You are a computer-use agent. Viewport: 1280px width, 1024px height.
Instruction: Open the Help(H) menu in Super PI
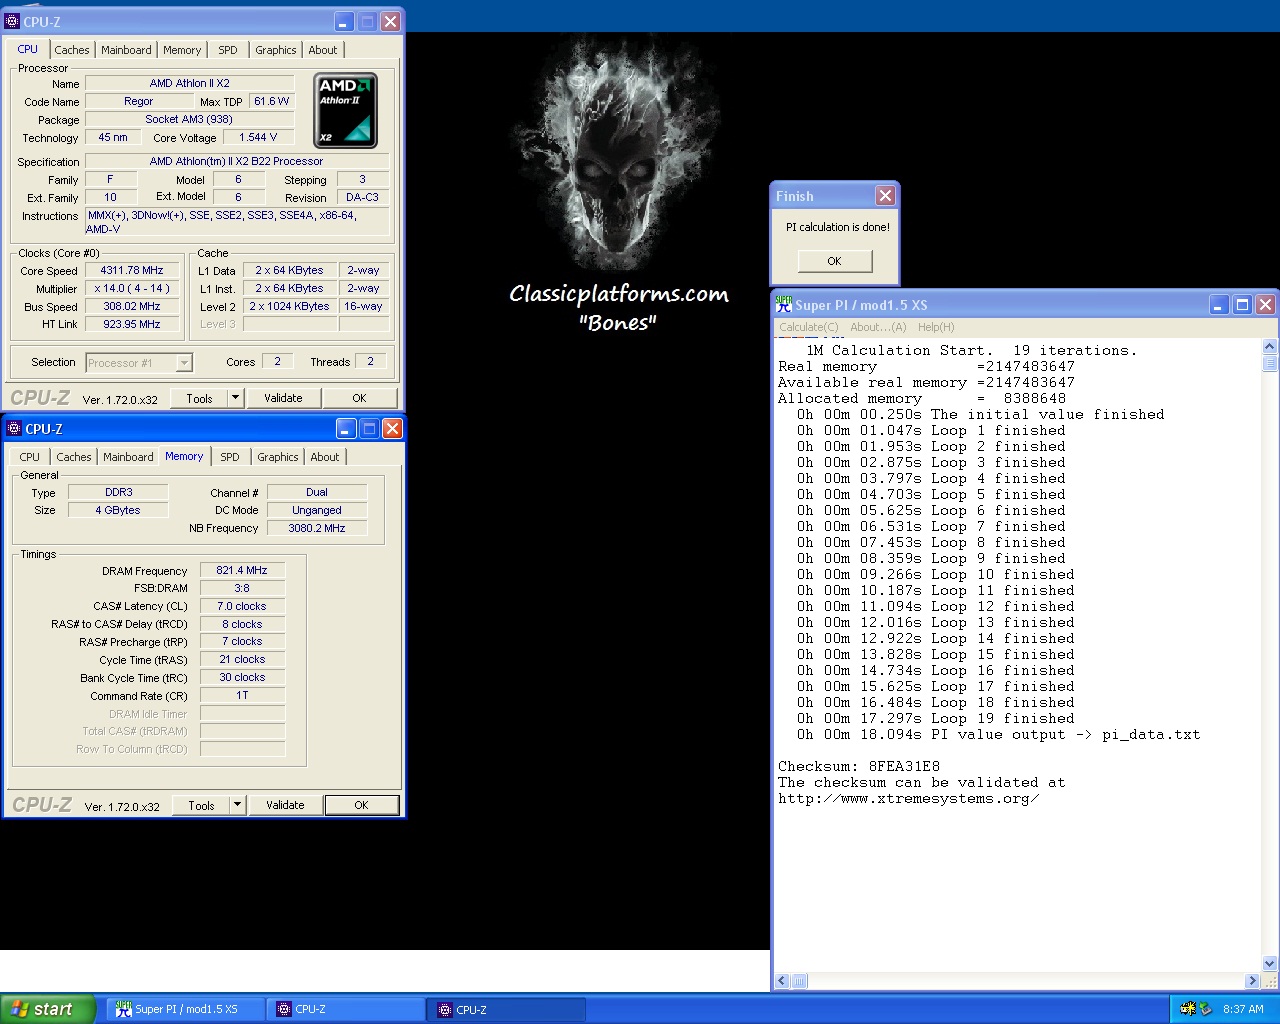point(936,327)
